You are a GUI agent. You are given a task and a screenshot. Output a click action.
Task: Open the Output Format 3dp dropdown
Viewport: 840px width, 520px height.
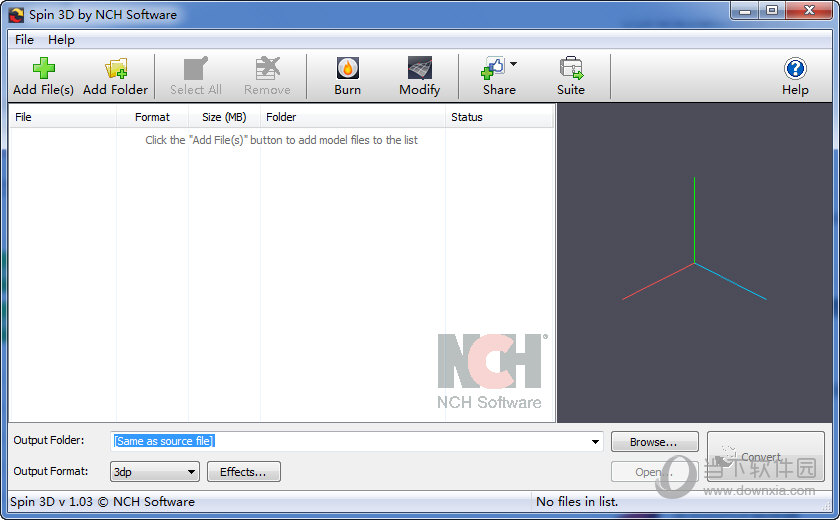(154, 472)
